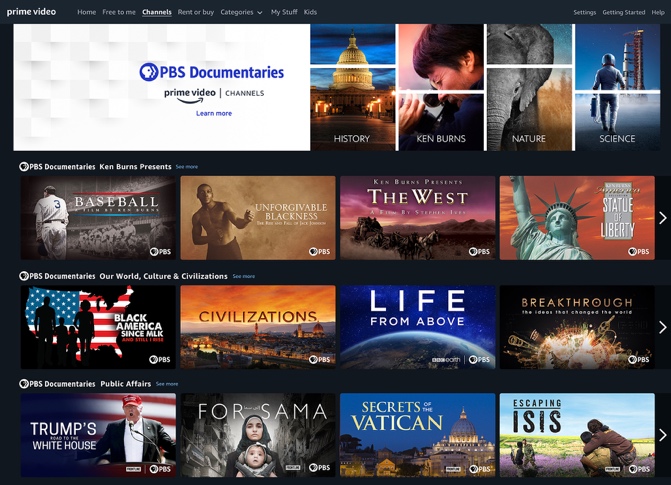Open Breakthrough thumbnail
The width and height of the screenshot is (671, 485).
click(577, 327)
